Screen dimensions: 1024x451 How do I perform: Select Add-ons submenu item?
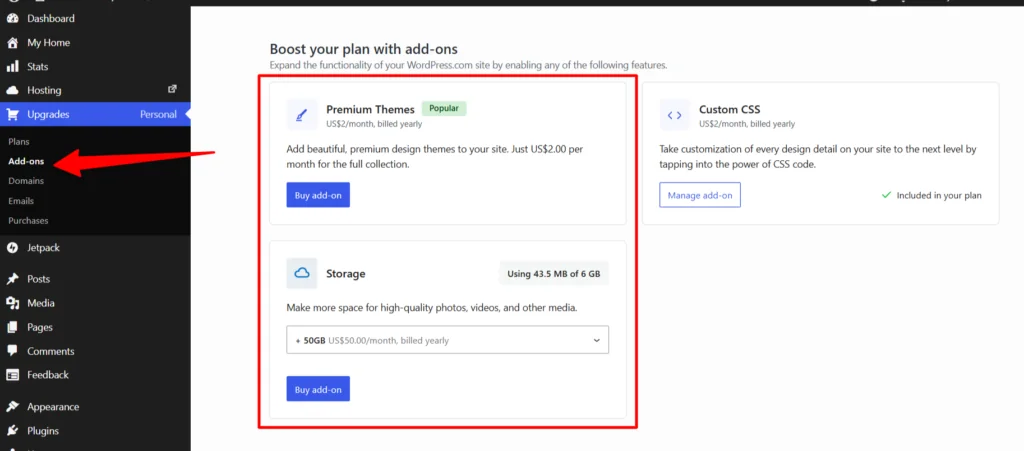pyautogui.click(x=26, y=161)
